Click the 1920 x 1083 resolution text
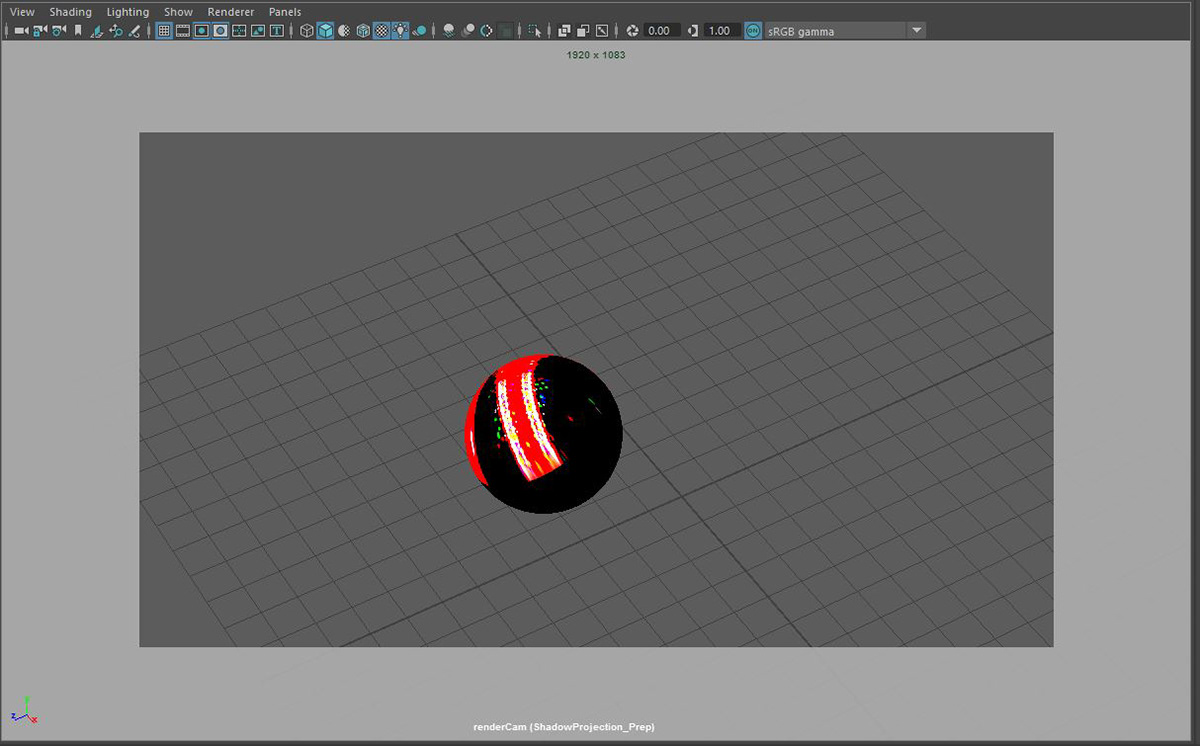1200x746 pixels. (x=596, y=55)
